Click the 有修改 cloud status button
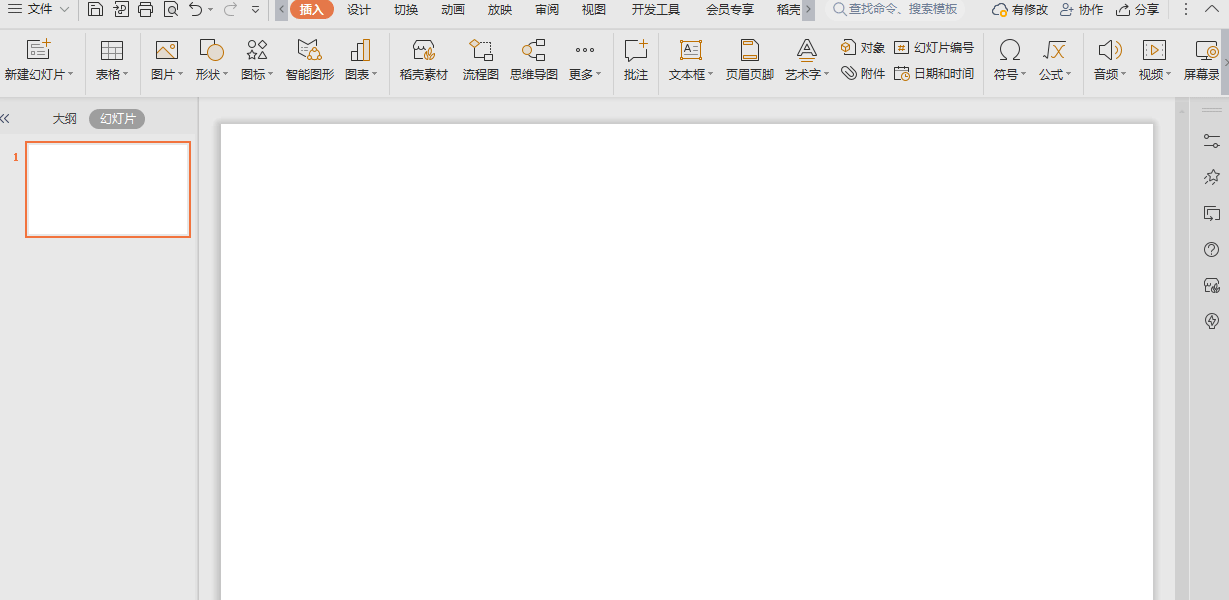The width and height of the screenshot is (1229, 600). click(1020, 10)
